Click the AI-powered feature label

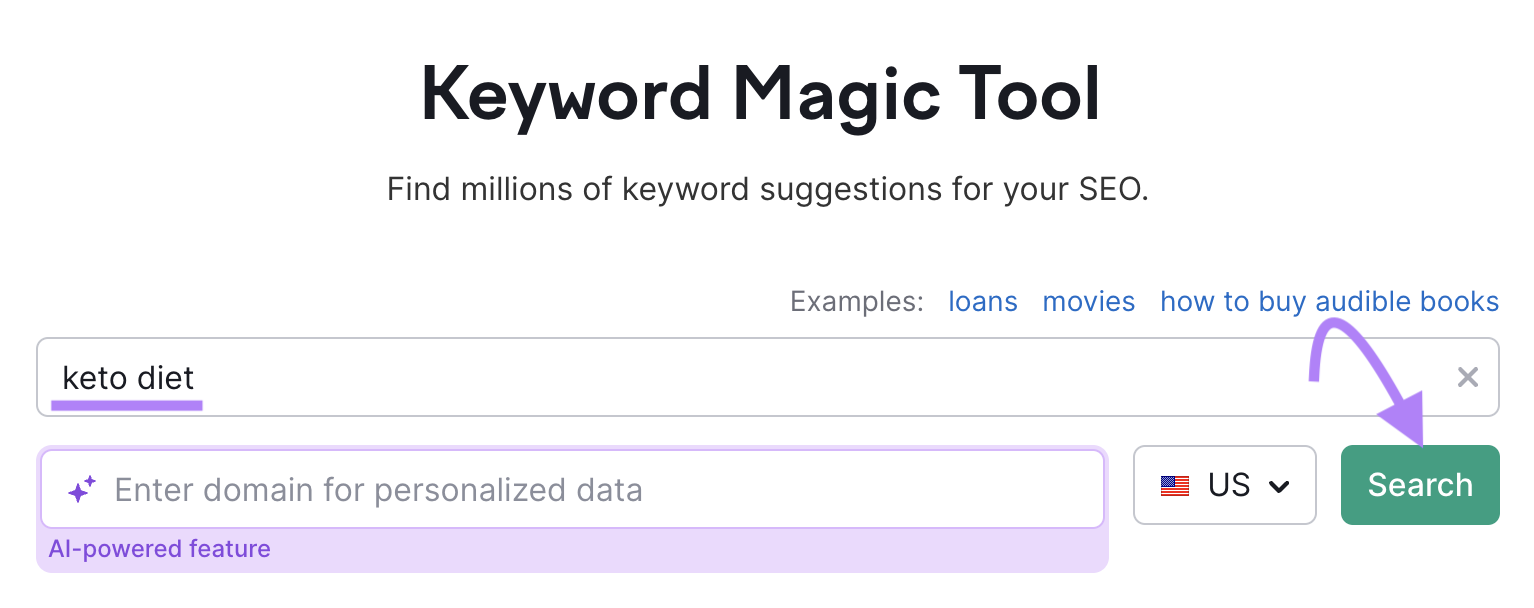[159, 548]
